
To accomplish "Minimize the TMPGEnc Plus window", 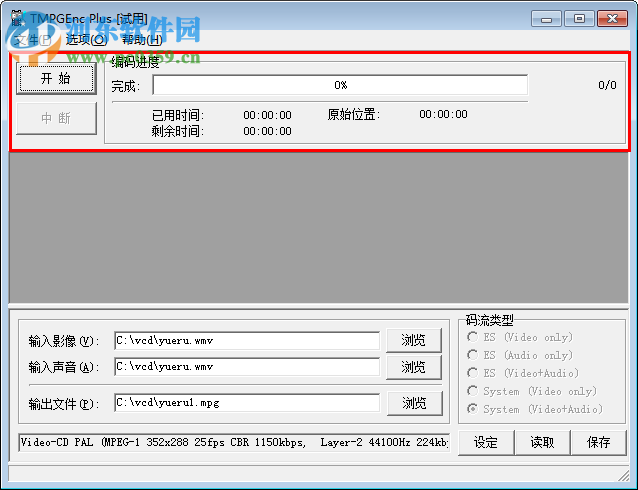I will coord(546,19).
